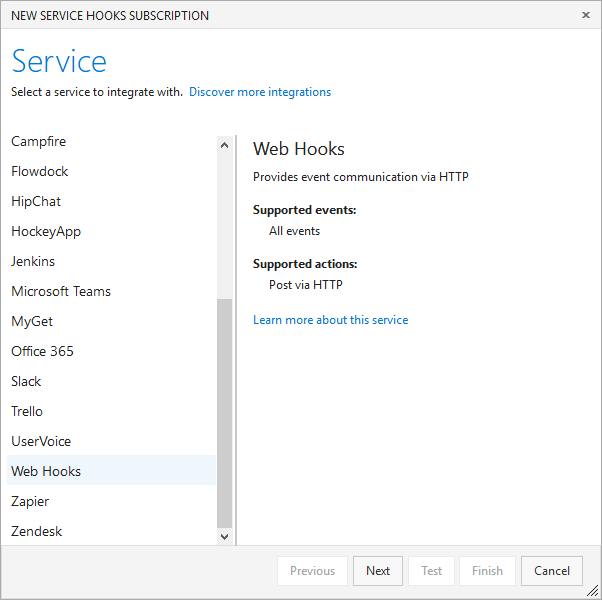Screen dimensions: 602x600
Task: Open Learn more about this service link
Action: click(330, 320)
